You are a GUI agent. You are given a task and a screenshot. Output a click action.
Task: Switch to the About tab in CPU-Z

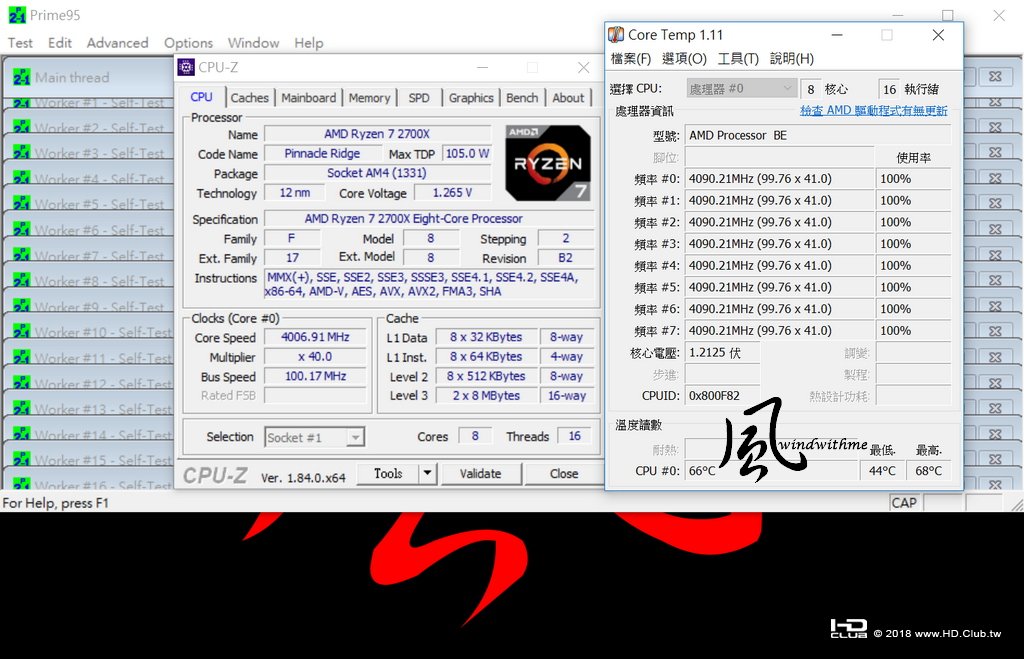tap(568, 98)
